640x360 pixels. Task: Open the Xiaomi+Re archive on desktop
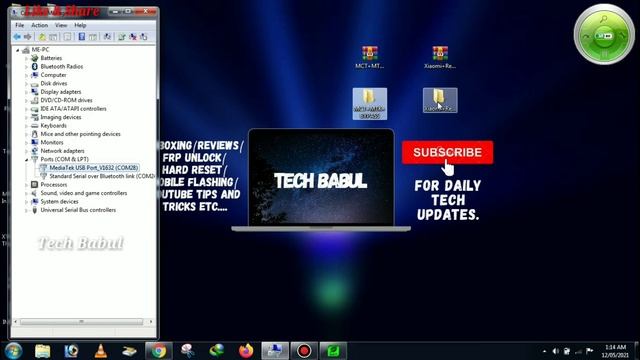click(440, 57)
